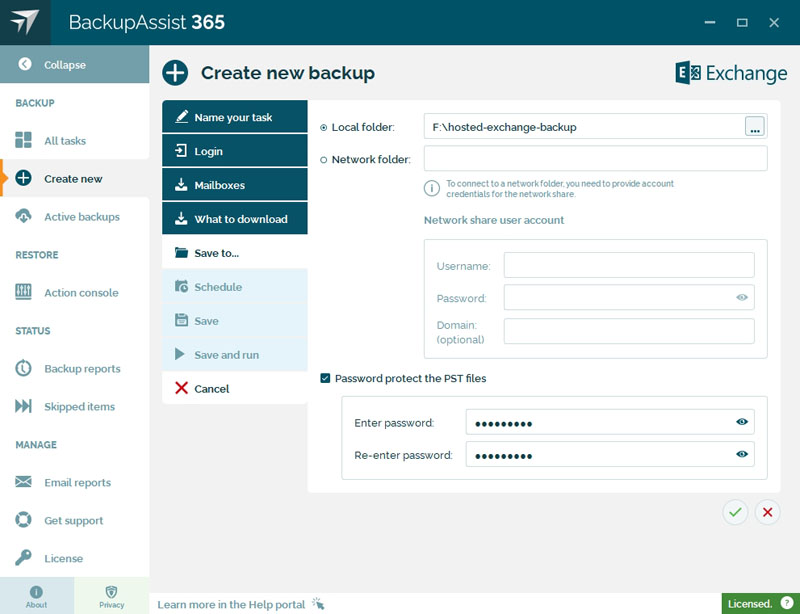
Task: Click the Save and run play icon
Action: click(180, 354)
